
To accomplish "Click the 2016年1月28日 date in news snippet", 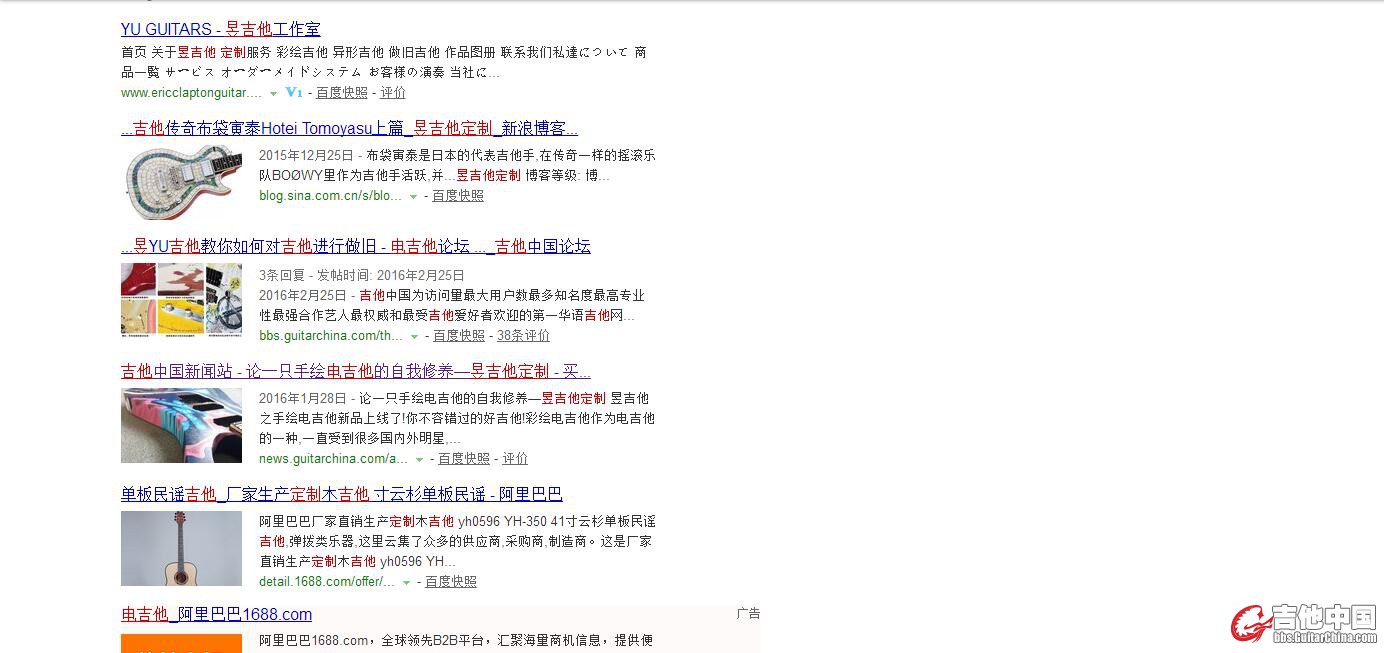I will 303,398.
